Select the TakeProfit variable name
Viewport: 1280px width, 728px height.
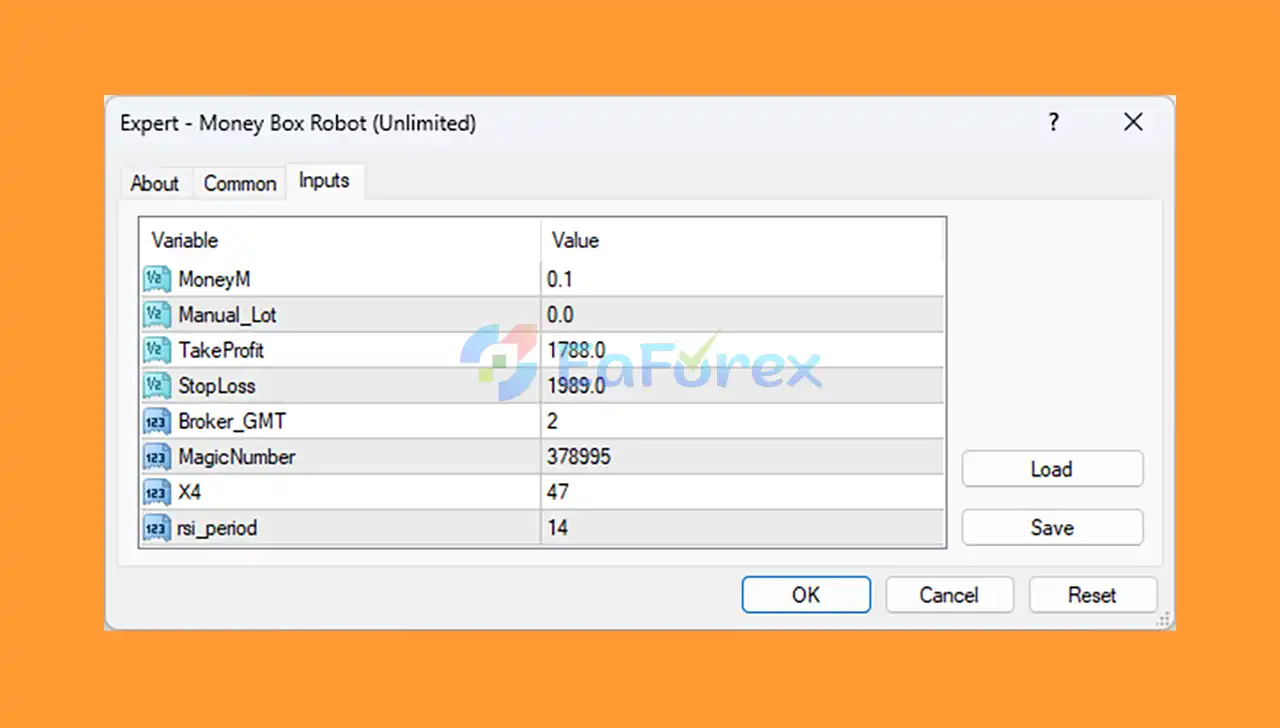221,350
